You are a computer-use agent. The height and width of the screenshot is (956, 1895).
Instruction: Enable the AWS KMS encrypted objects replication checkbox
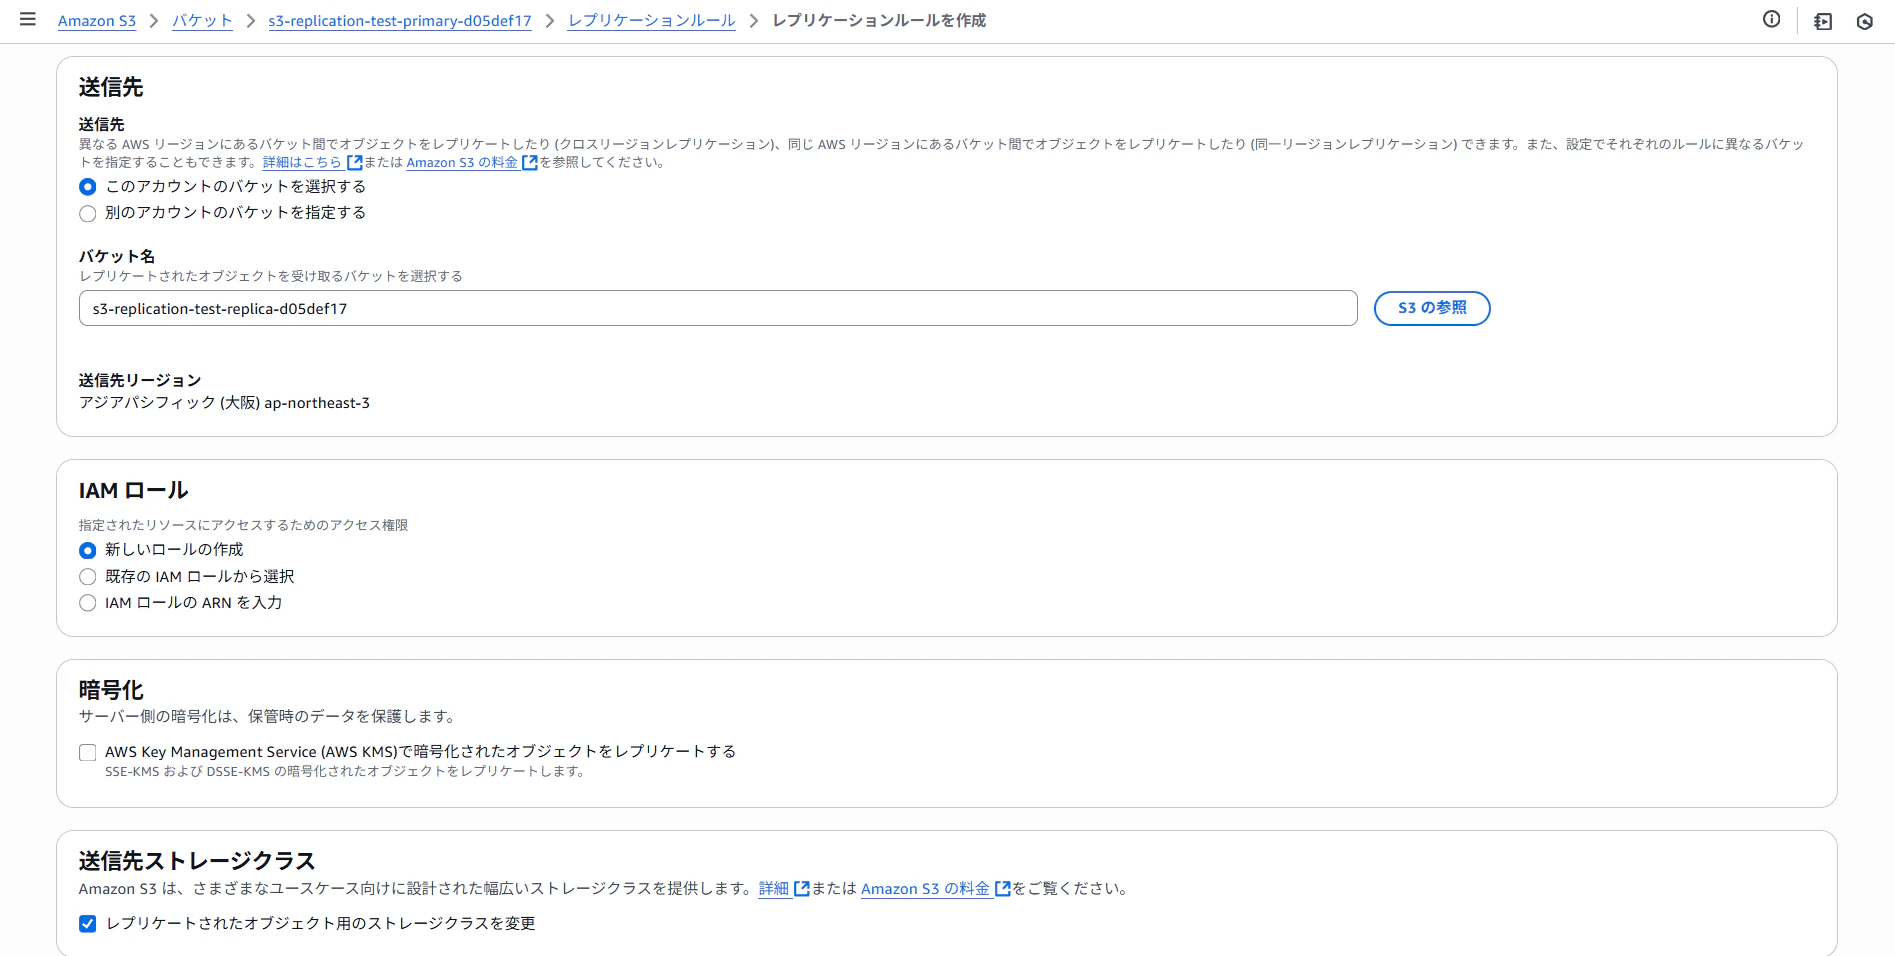point(87,752)
